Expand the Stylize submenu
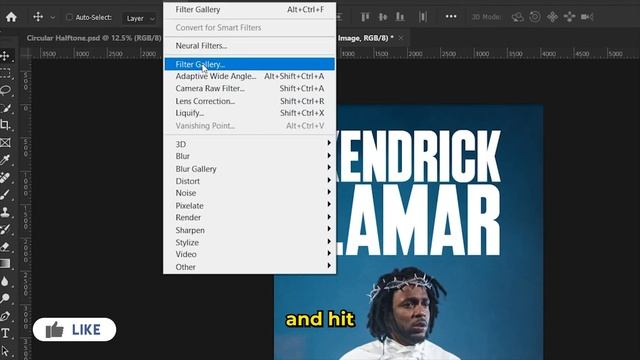 click(249, 242)
